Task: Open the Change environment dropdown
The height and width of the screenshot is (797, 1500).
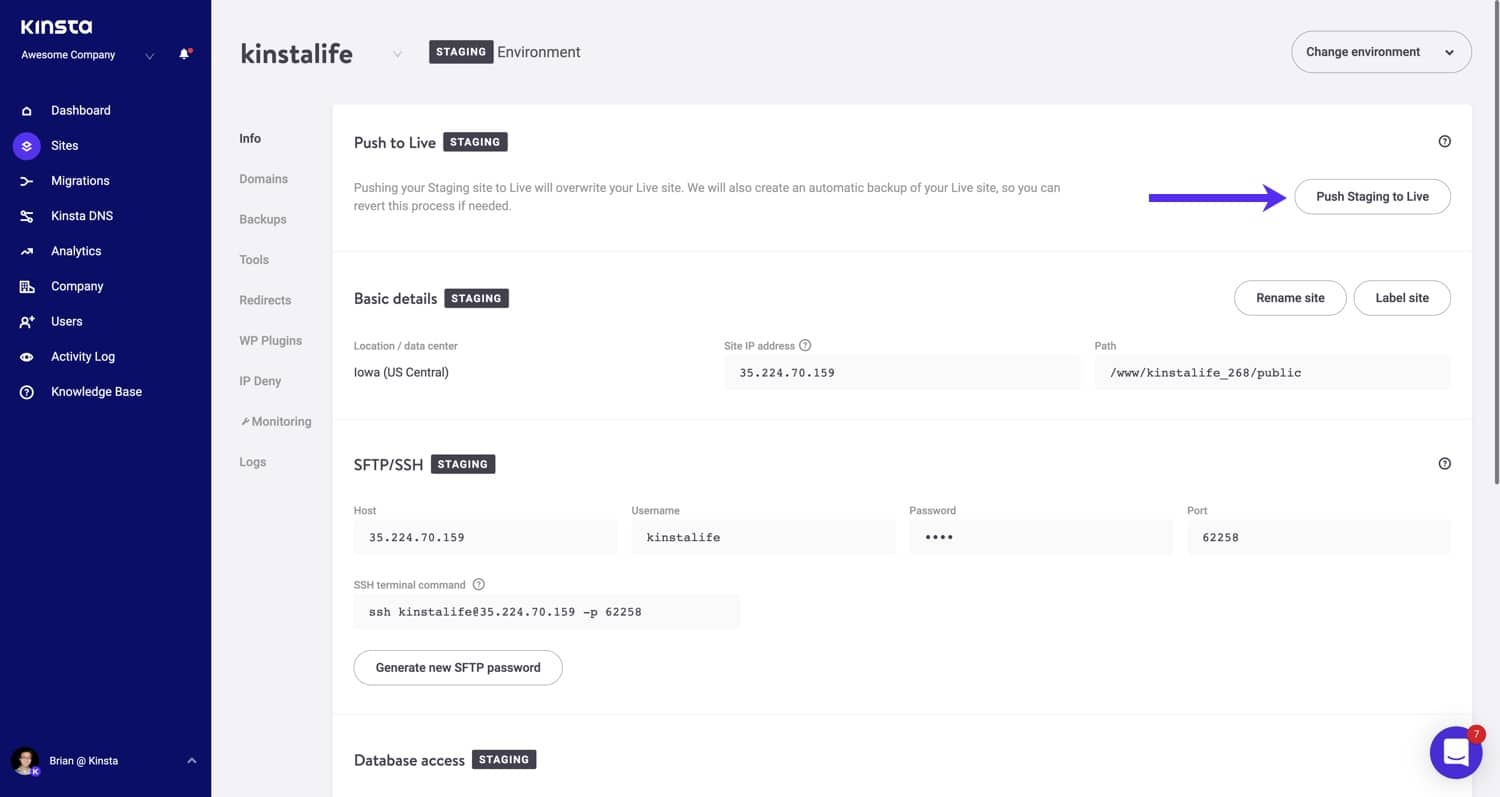Action: click(1381, 52)
